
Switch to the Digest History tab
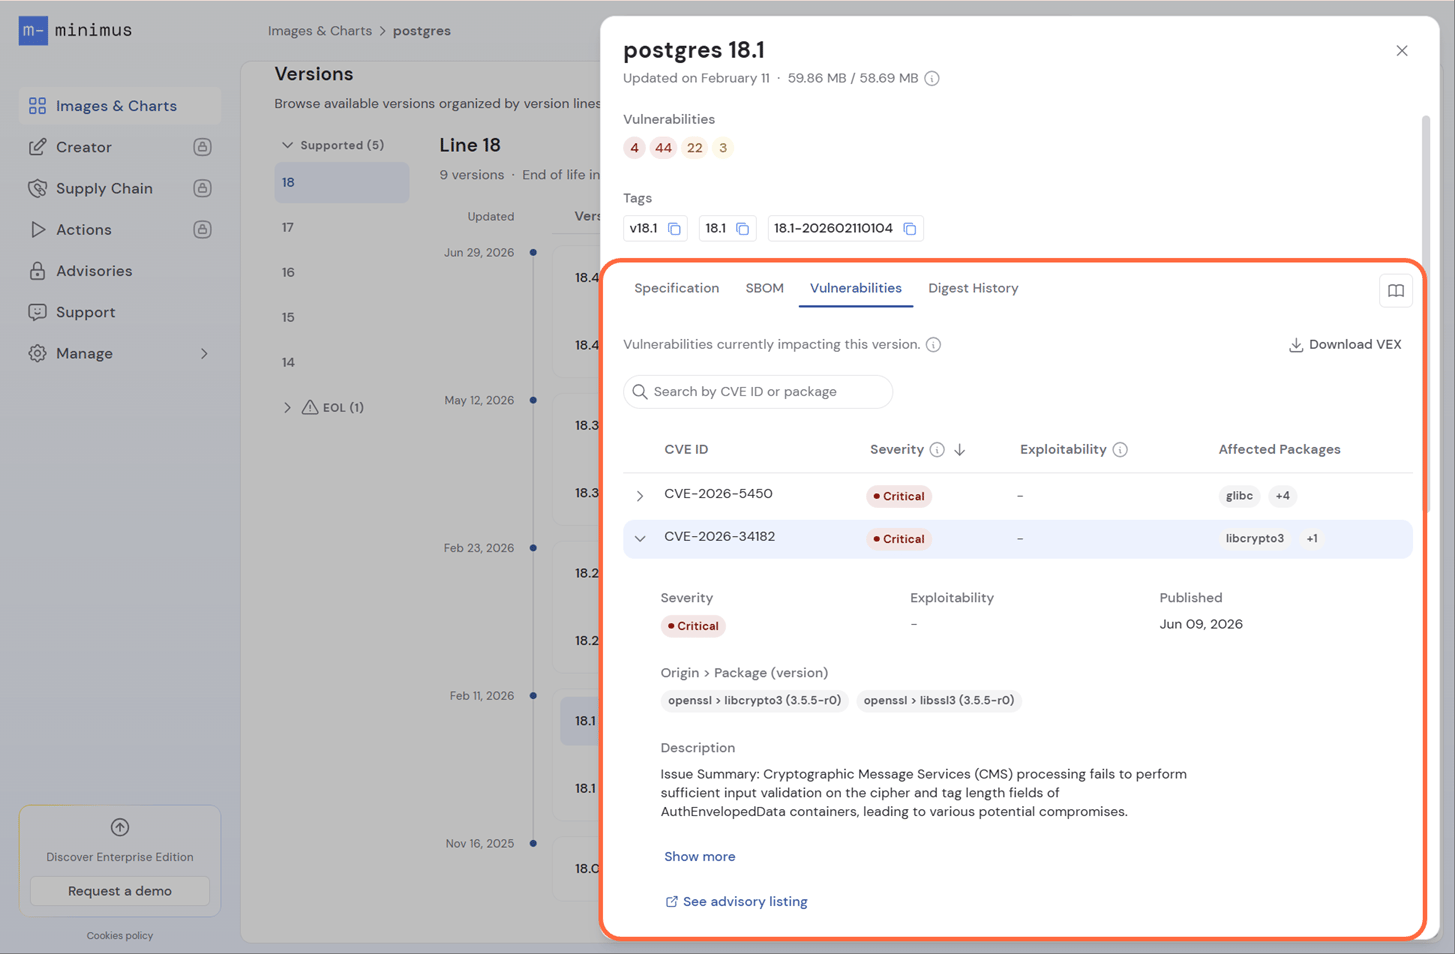[x=973, y=288]
